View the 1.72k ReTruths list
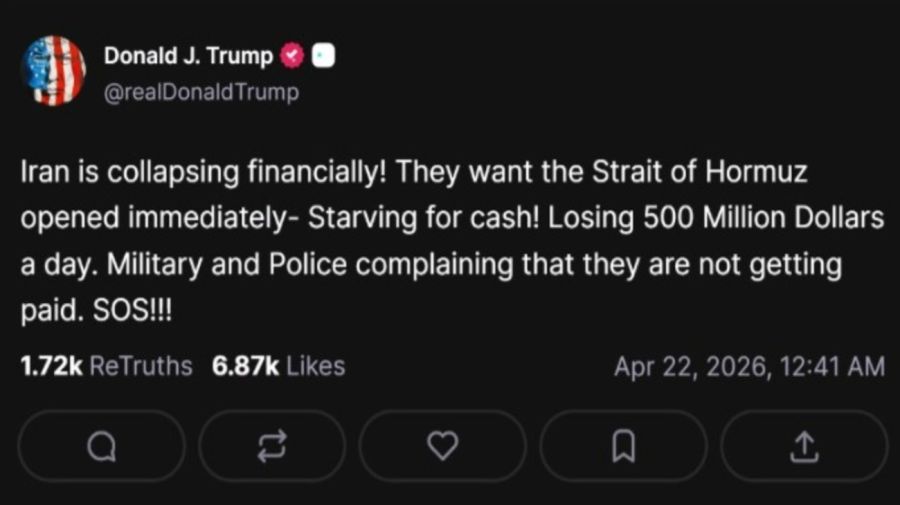Screen dimensions: 900x505 106,366
